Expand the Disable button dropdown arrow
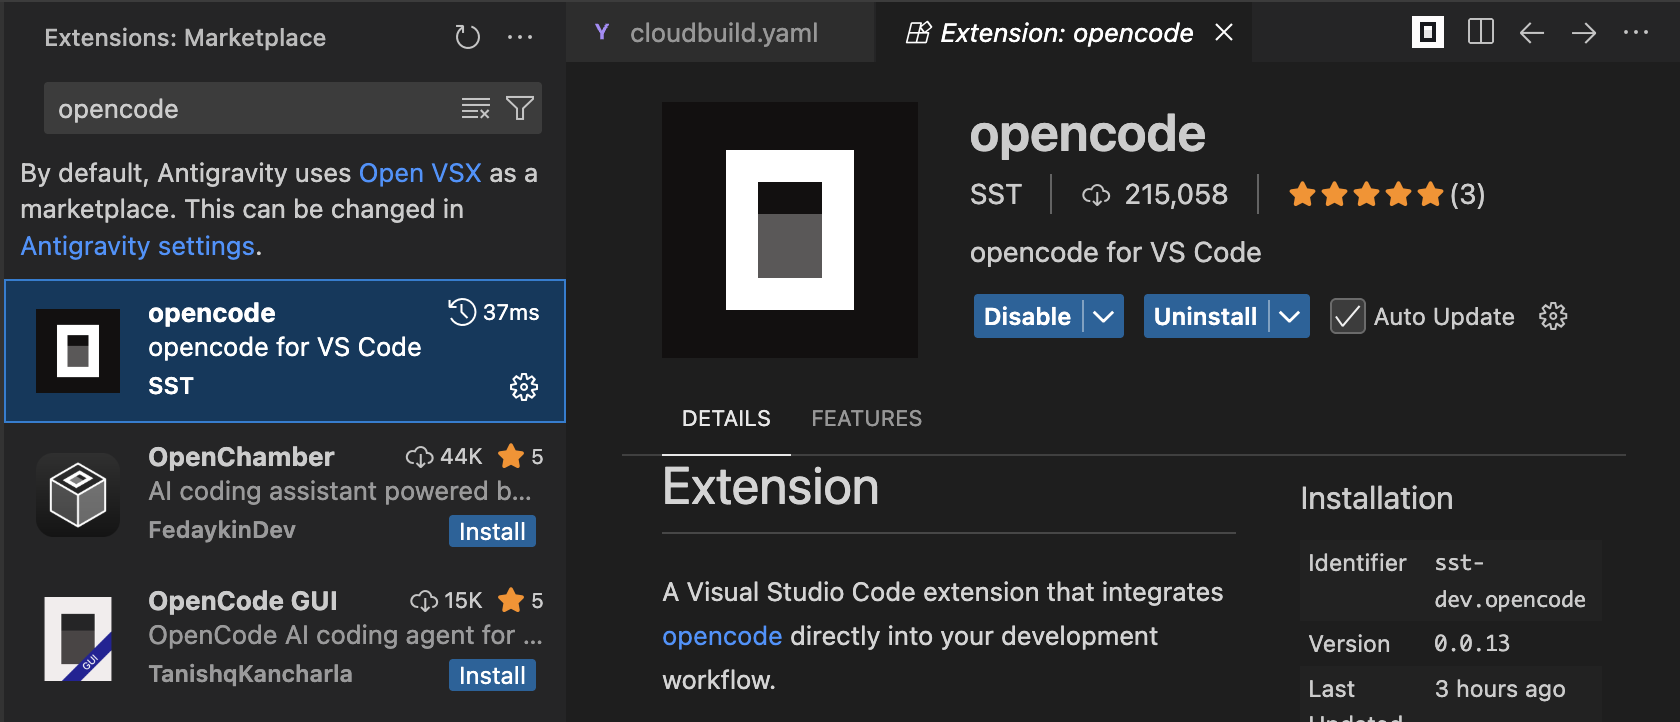 (1104, 316)
